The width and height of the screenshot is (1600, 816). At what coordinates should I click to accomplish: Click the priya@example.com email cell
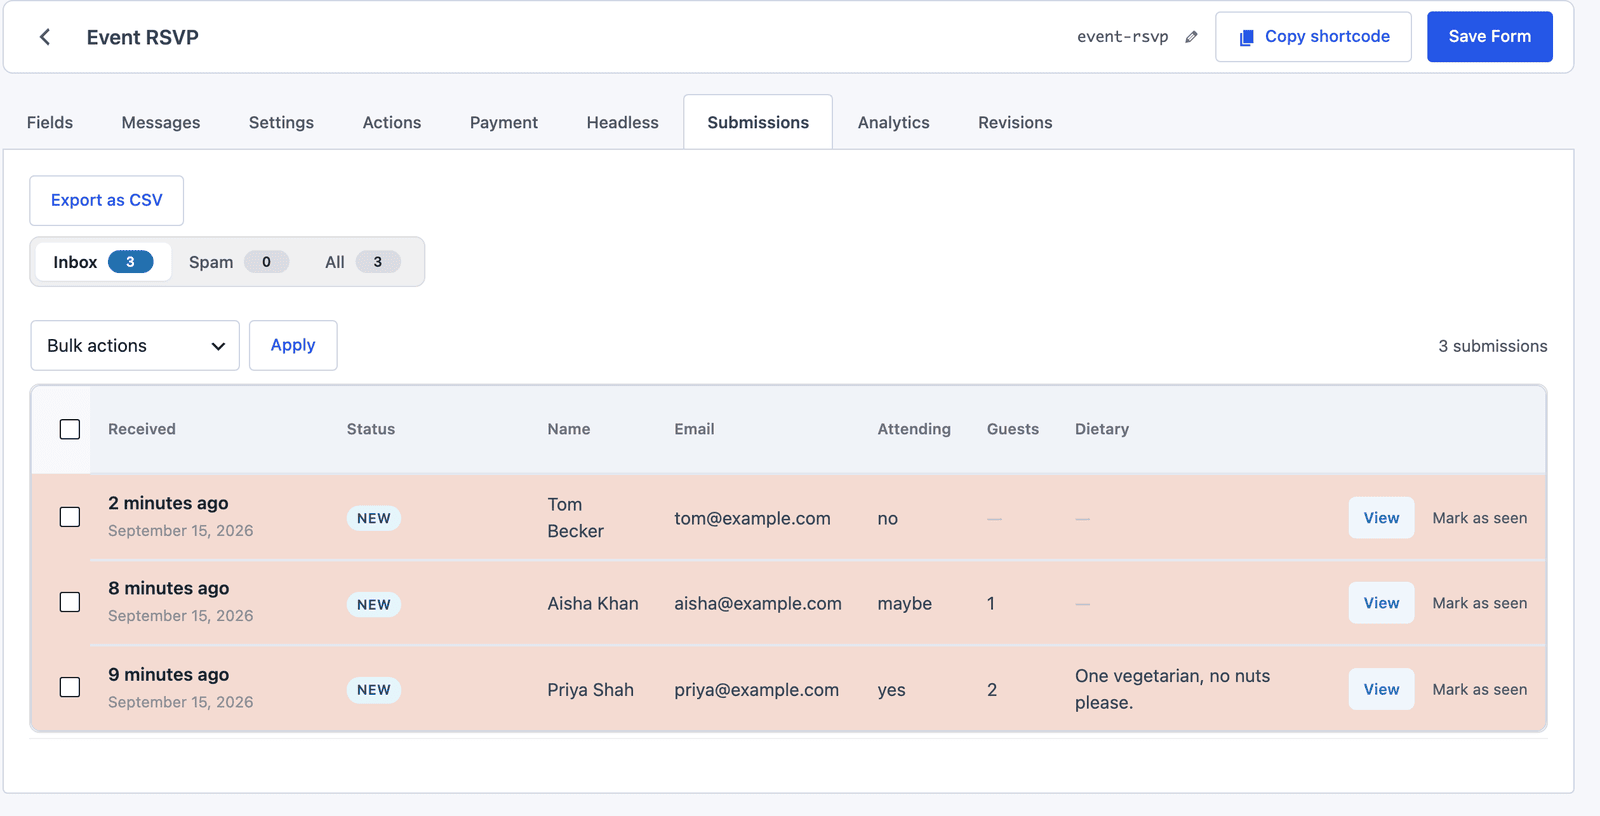pos(756,689)
